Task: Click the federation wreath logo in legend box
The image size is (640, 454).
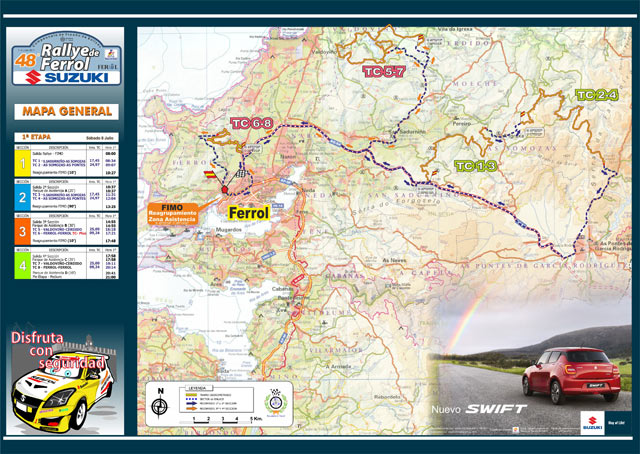Action: pyautogui.click(x=276, y=401)
